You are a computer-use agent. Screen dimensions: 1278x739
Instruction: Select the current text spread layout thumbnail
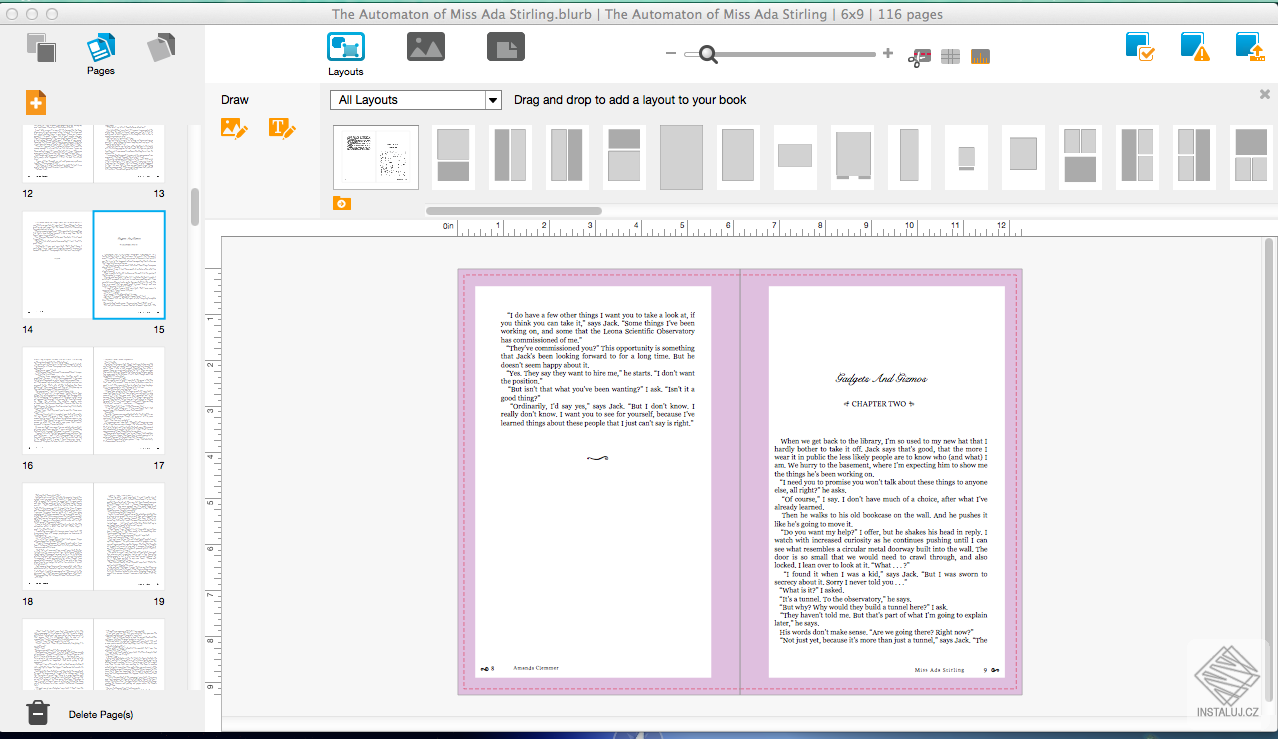click(376, 157)
